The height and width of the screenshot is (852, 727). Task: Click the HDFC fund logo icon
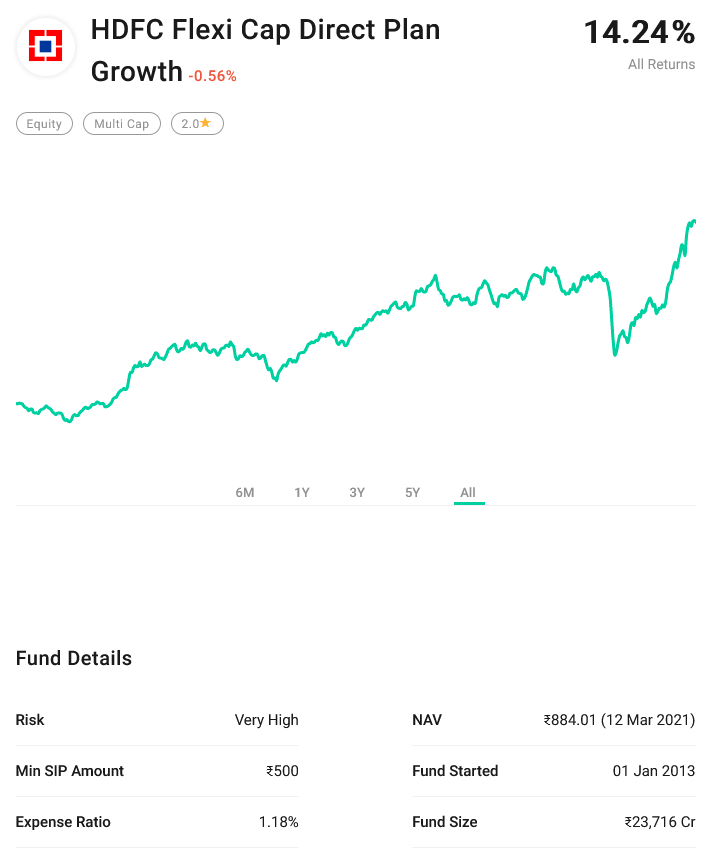[x=45, y=45]
